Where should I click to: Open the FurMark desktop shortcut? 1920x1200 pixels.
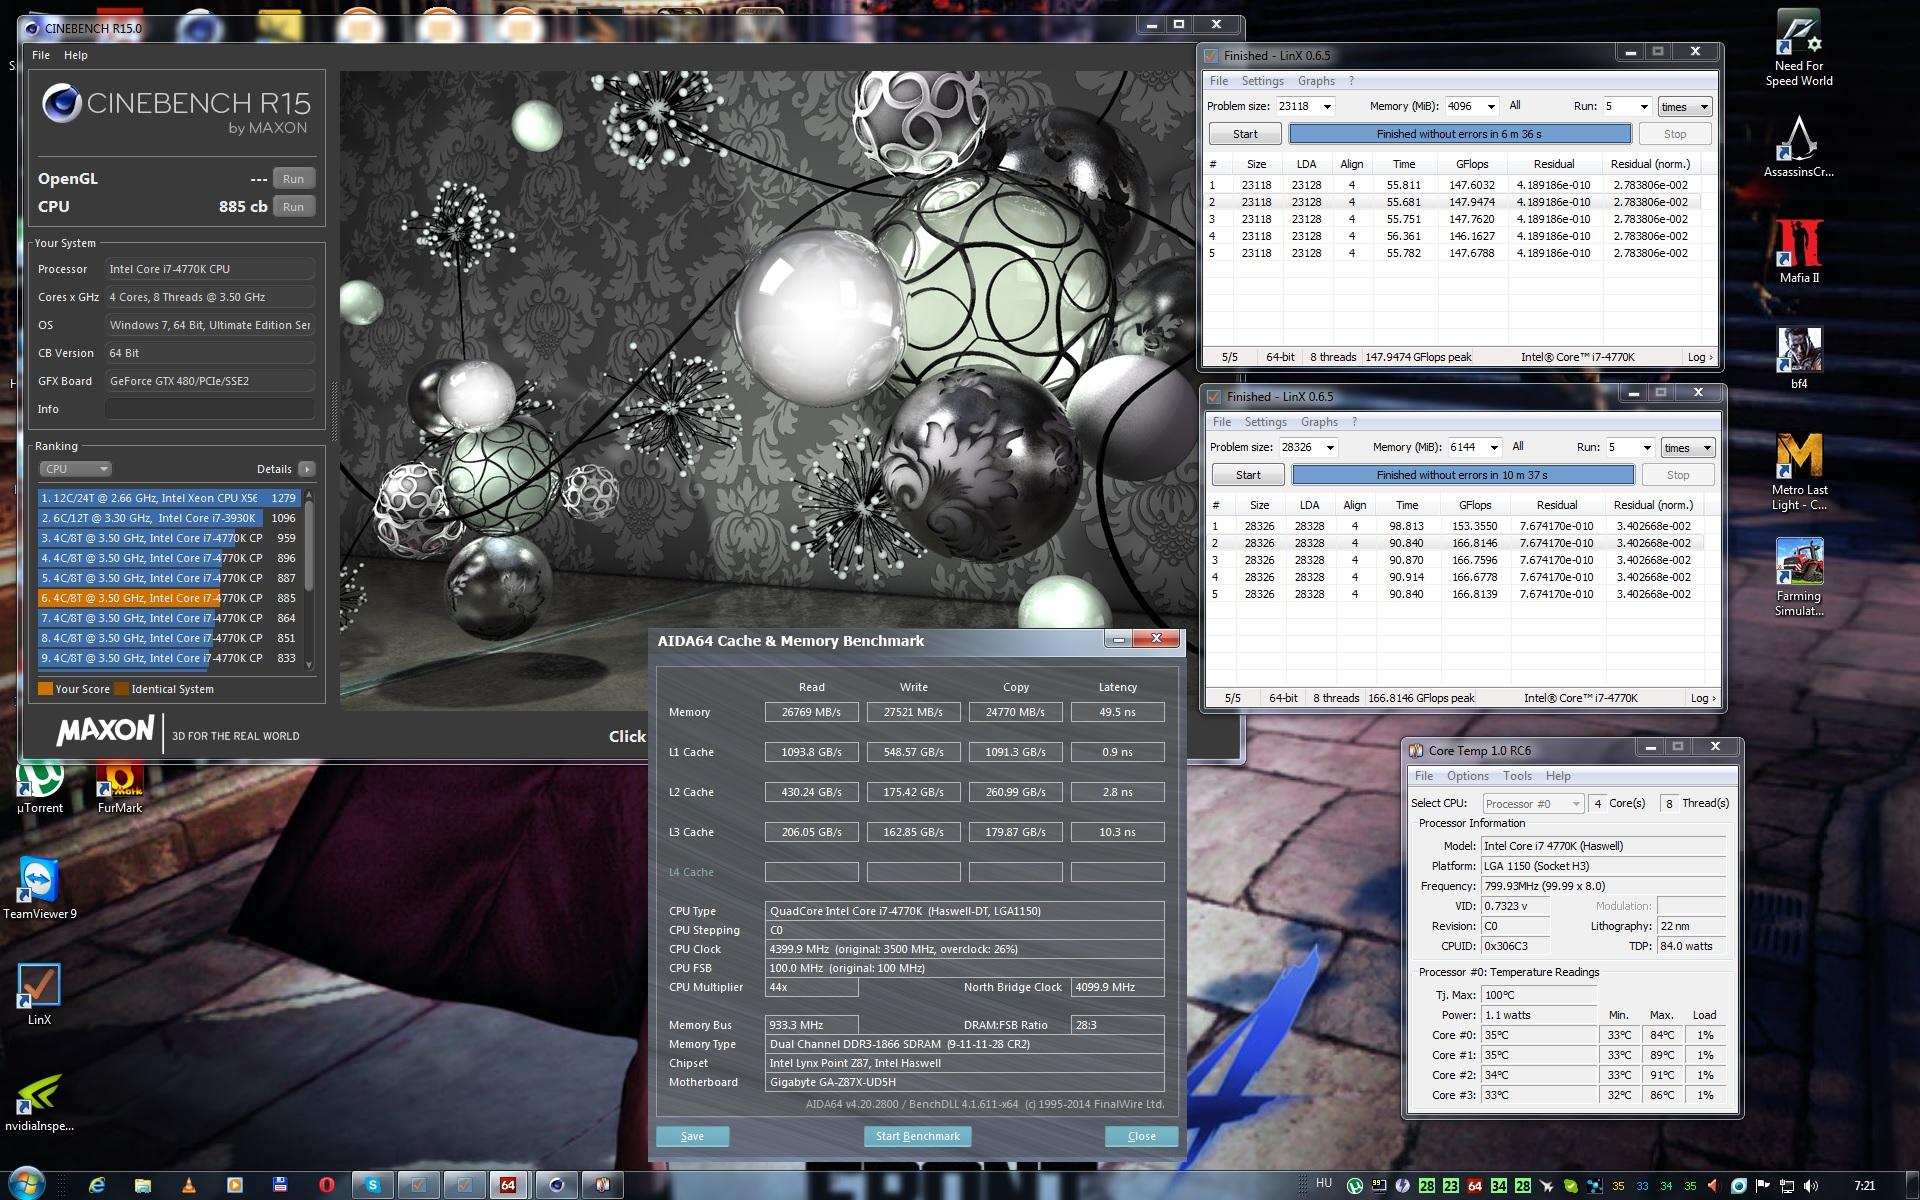[x=119, y=782]
